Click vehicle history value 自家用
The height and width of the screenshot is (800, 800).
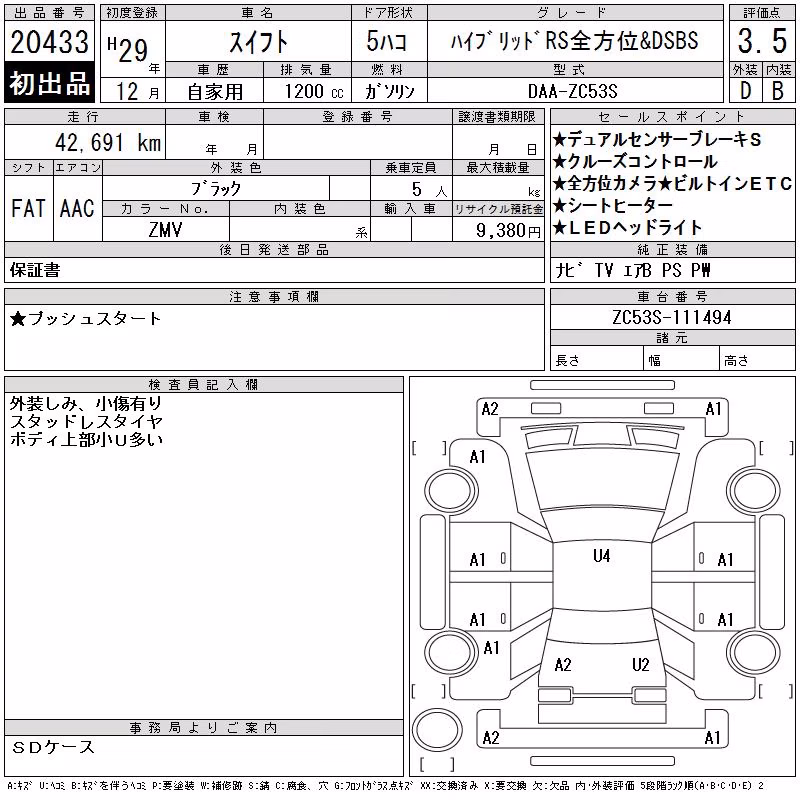(x=215, y=92)
